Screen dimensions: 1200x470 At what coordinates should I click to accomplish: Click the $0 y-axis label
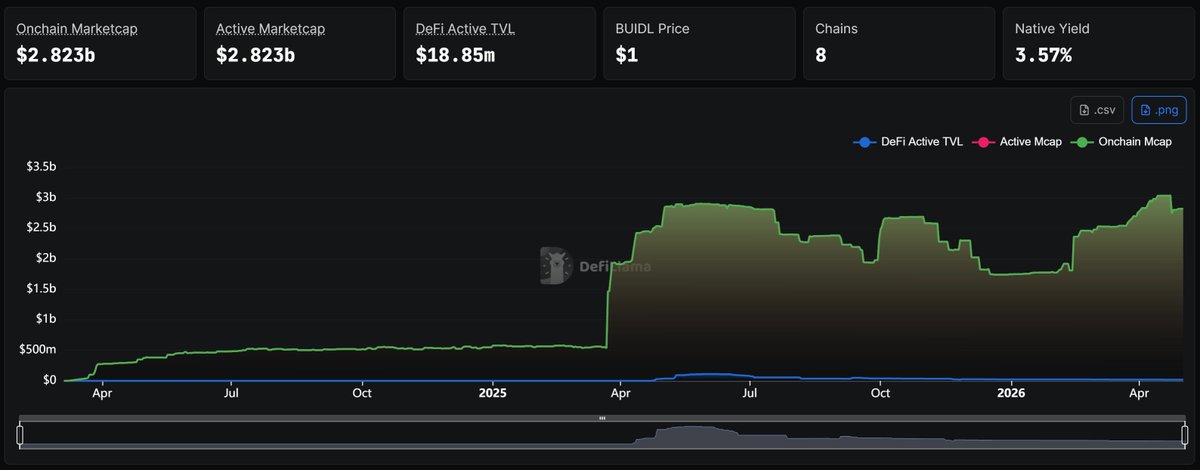(x=49, y=380)
